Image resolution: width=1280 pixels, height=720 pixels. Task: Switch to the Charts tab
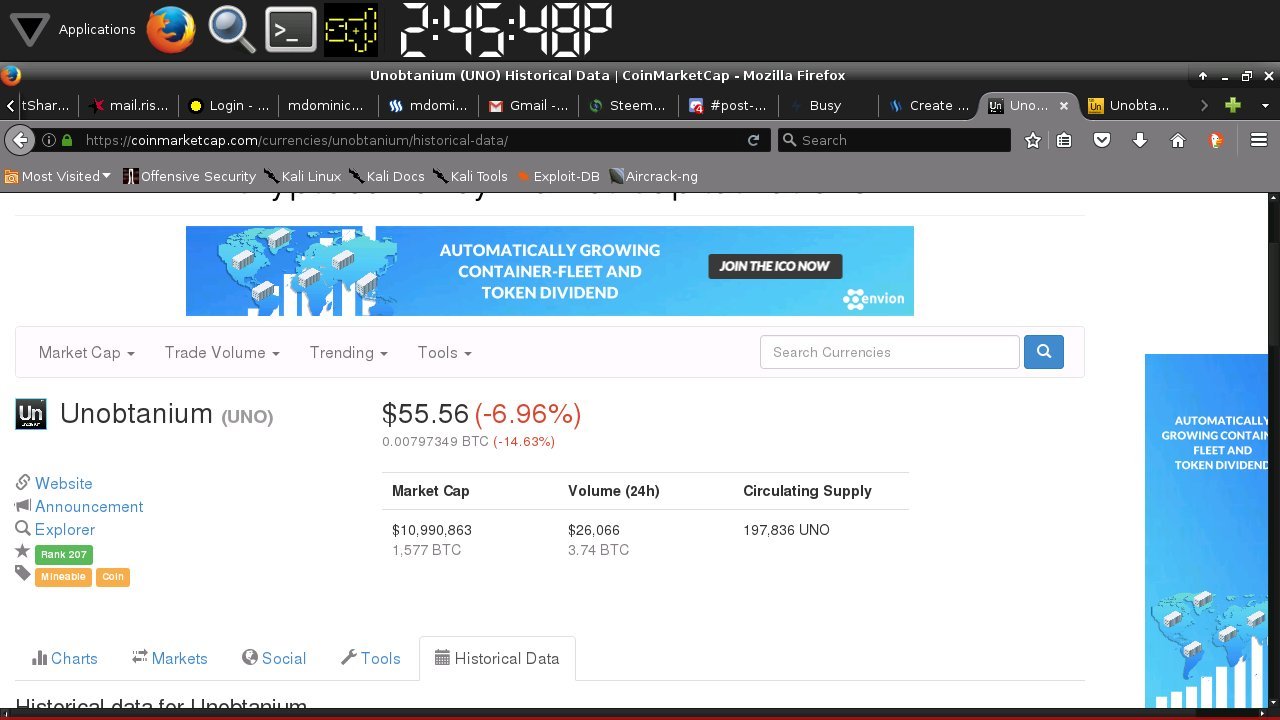point(65,658)
